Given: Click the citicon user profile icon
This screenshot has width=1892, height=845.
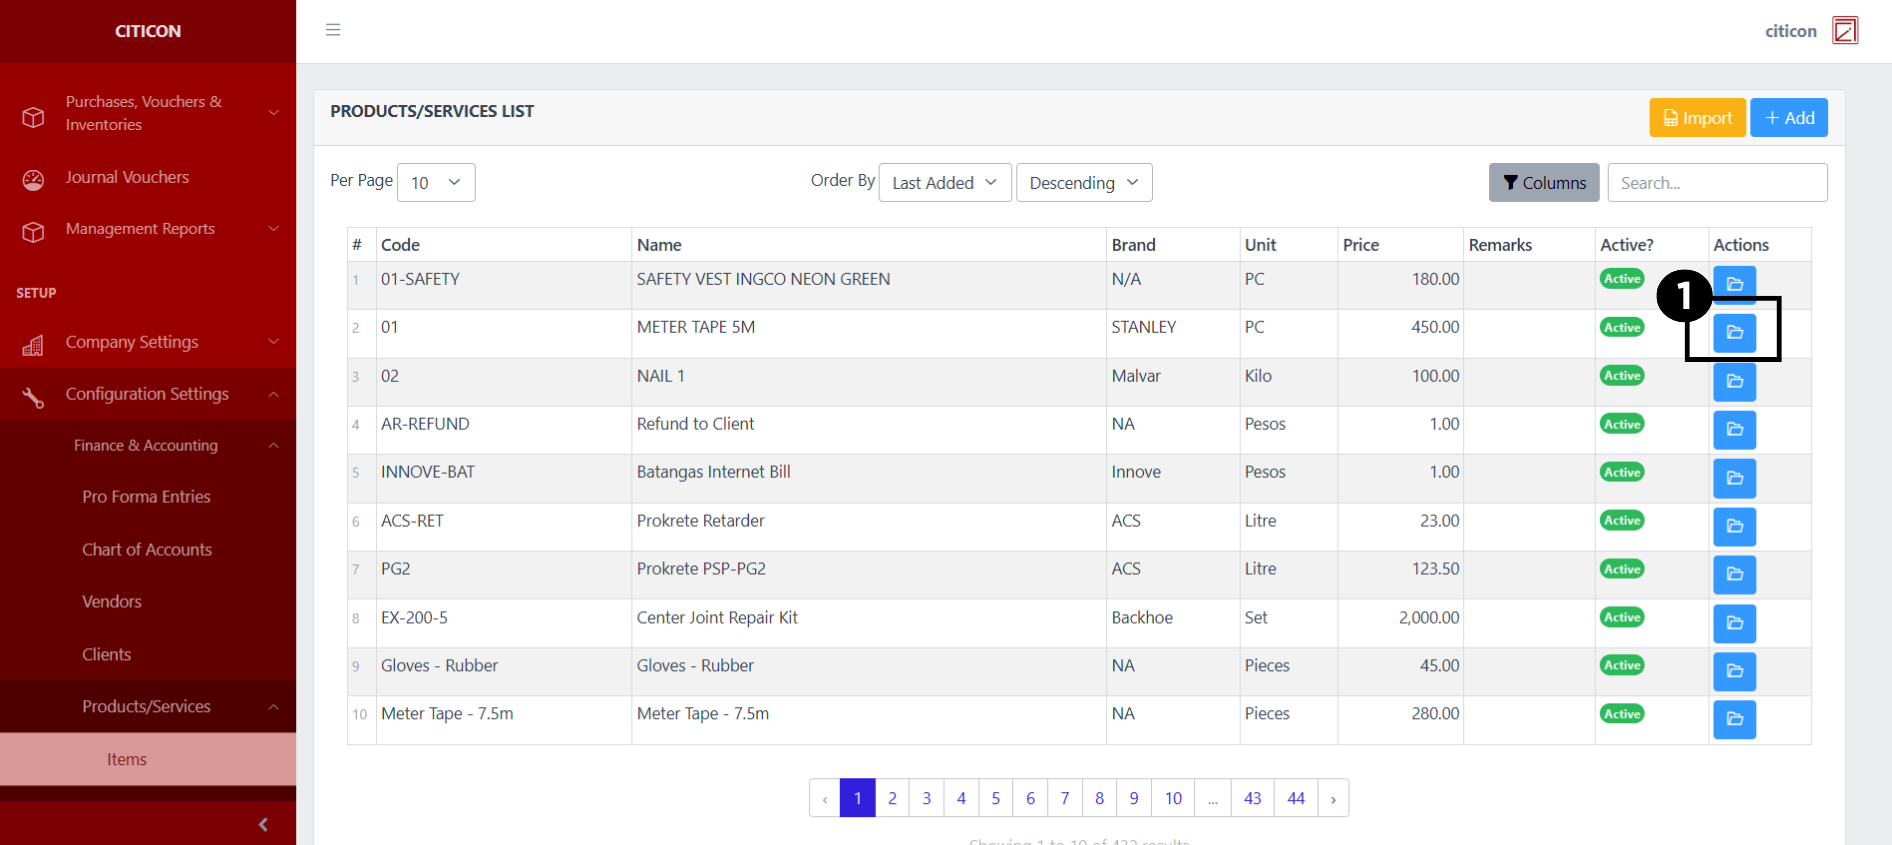Looking at the screenshot, I should click(1844, 31).
